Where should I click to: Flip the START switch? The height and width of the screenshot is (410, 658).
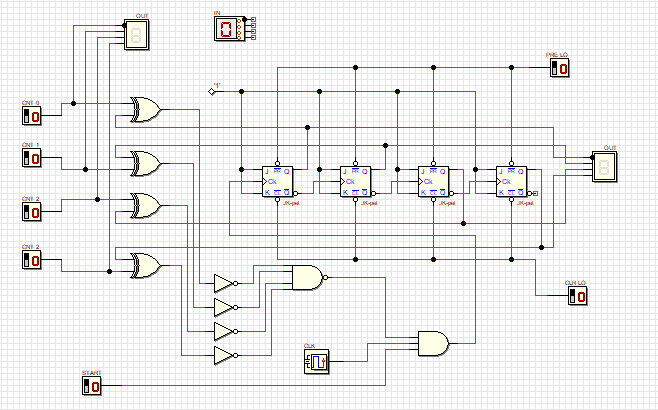(91, 384)
